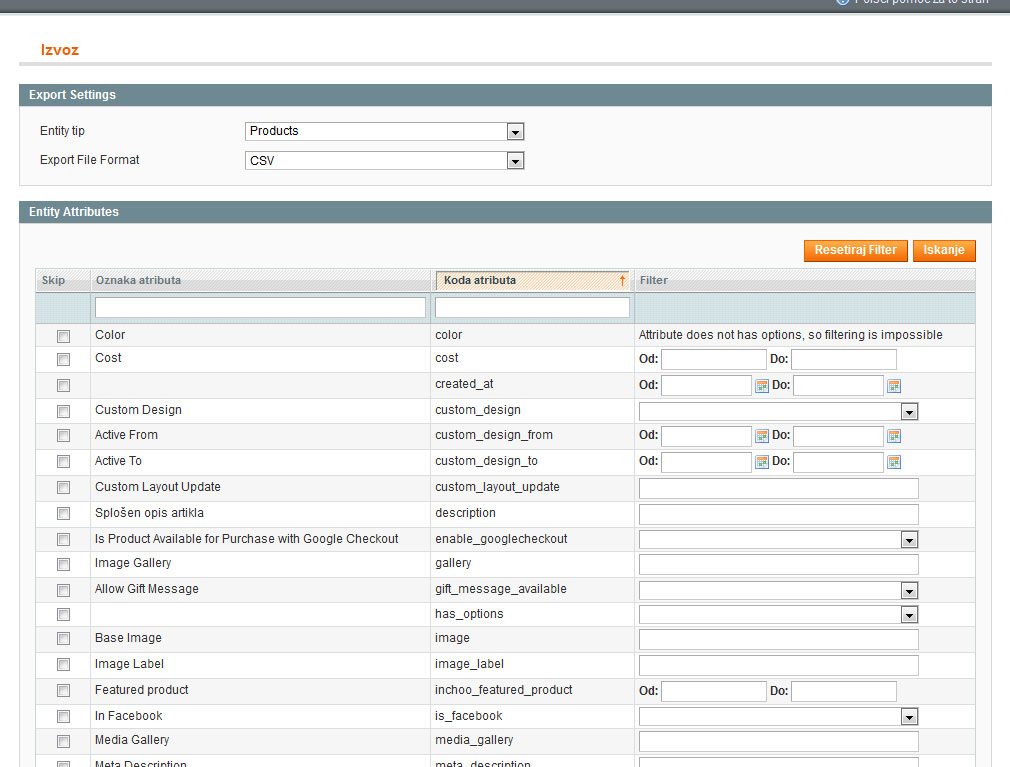Viewport: 1010px width, 767px height.
Task: Click image filter text field
Action: pyautogui.click(x=779, y=639)
